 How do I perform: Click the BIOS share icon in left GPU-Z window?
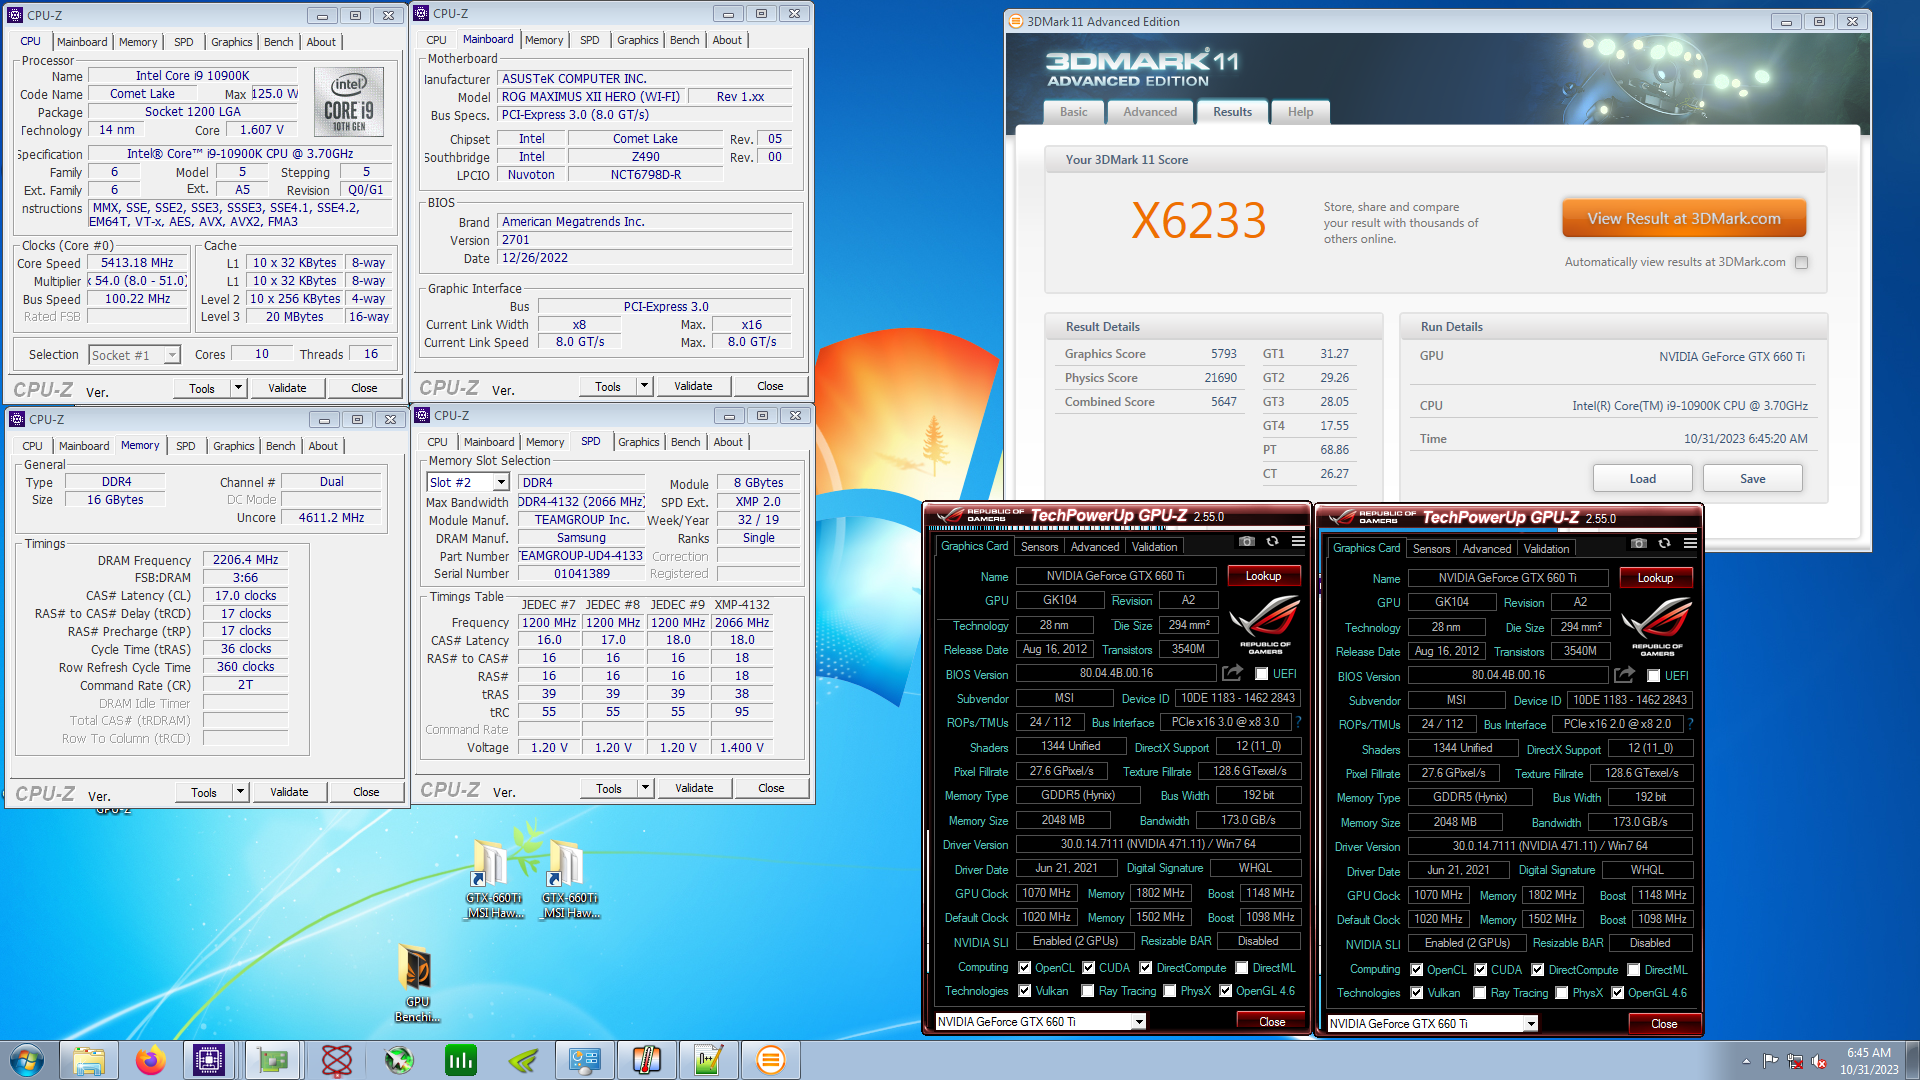coord(1232,673)
